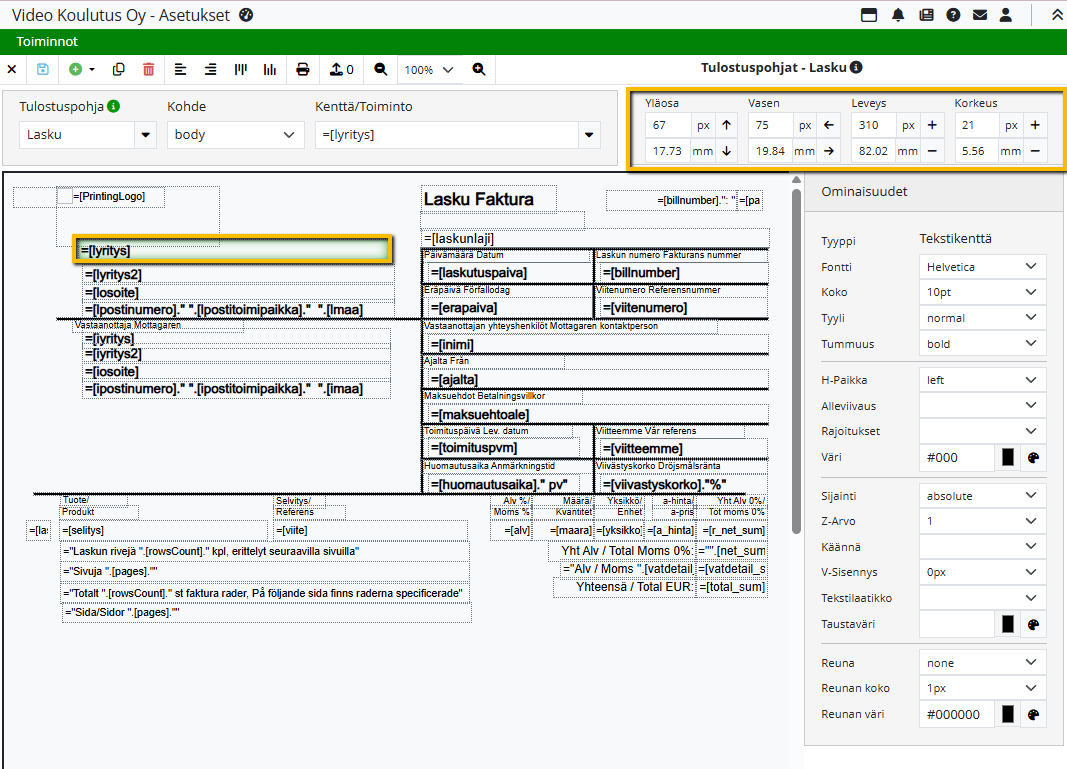Open the help question mark icon
This screenshot has width=1067, height=769.
point(953,15)
